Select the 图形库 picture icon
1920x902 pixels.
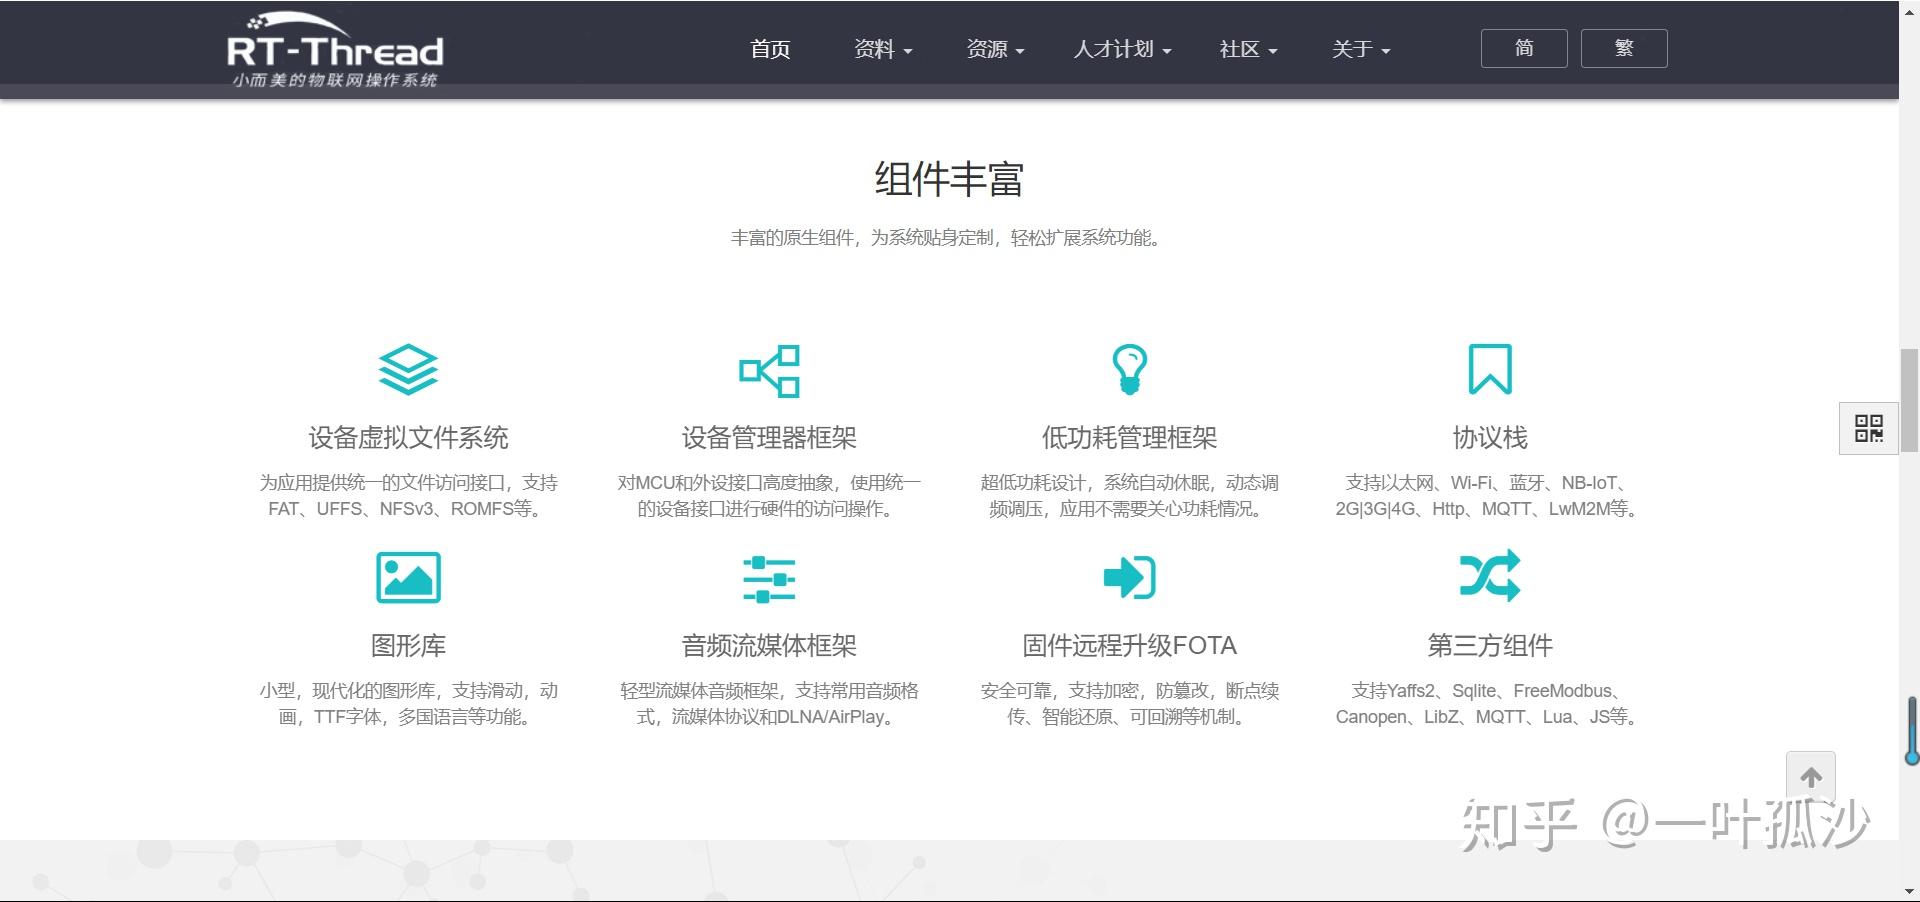click(x=408, y=577)
